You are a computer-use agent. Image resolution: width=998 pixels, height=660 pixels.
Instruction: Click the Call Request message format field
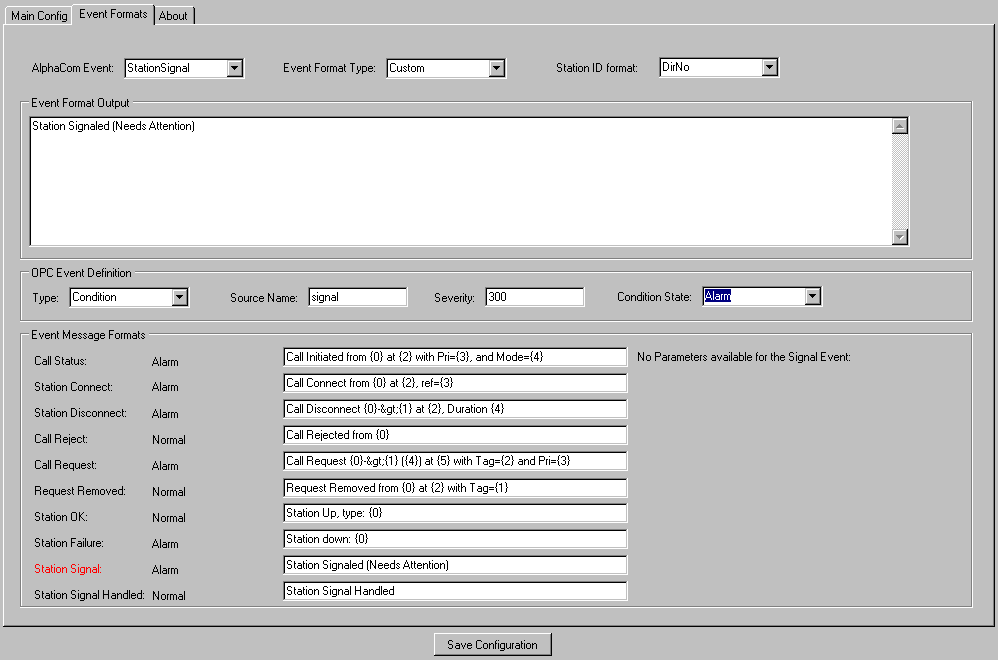455,461
